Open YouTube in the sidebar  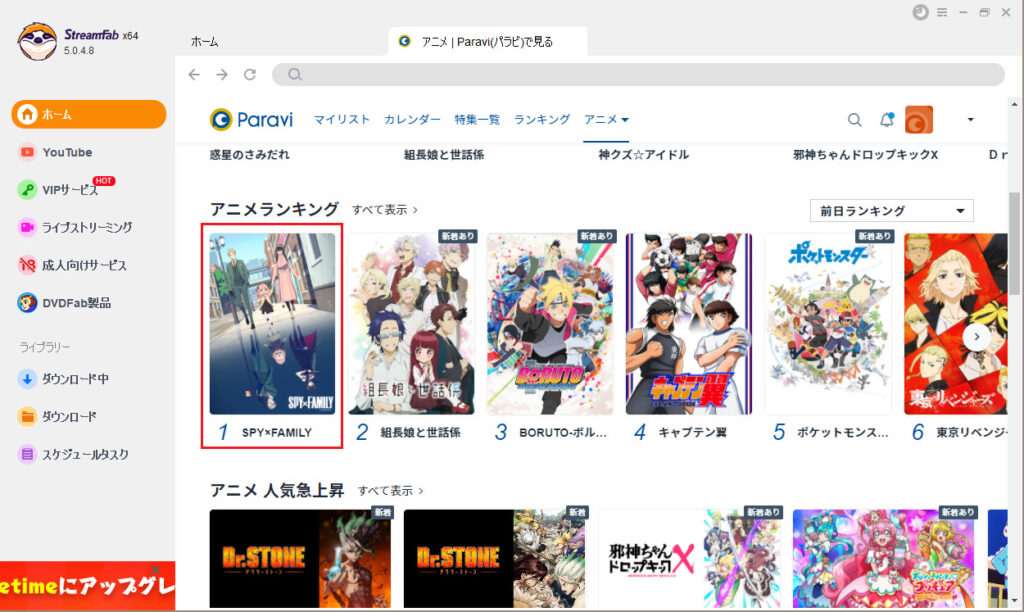tap(67, 152)
